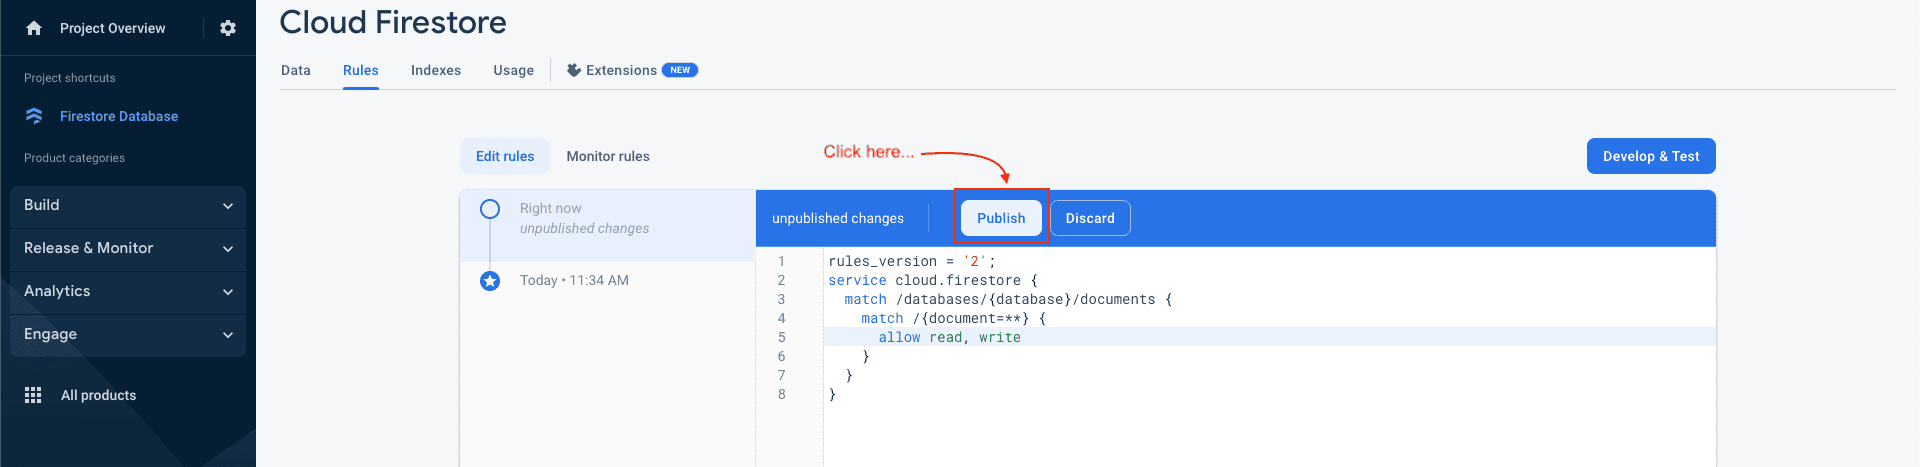
Task: Click the Cloud Firestore page title
Action: point(393,22)
